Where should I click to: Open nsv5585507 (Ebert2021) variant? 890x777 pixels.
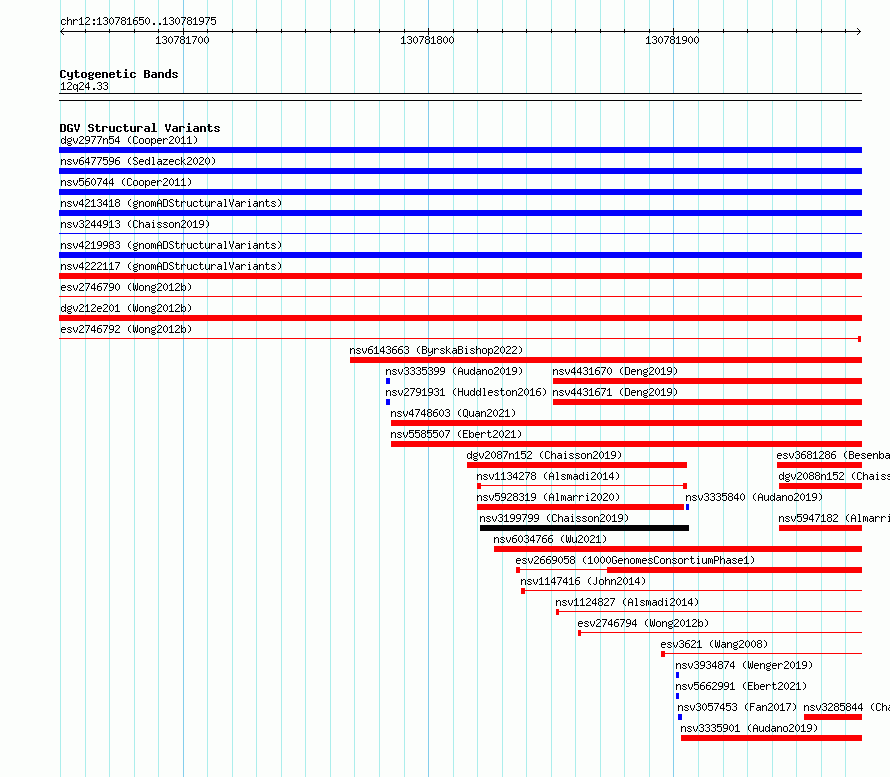456,434
